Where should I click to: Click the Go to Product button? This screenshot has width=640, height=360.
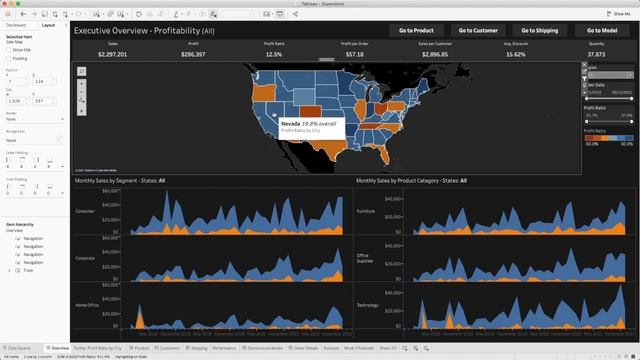coord(416,30)
